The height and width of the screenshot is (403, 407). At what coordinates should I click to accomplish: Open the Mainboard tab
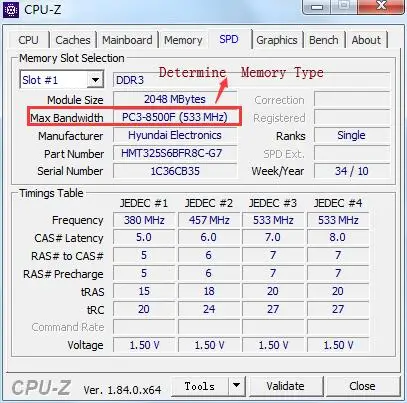coord(127,40)
